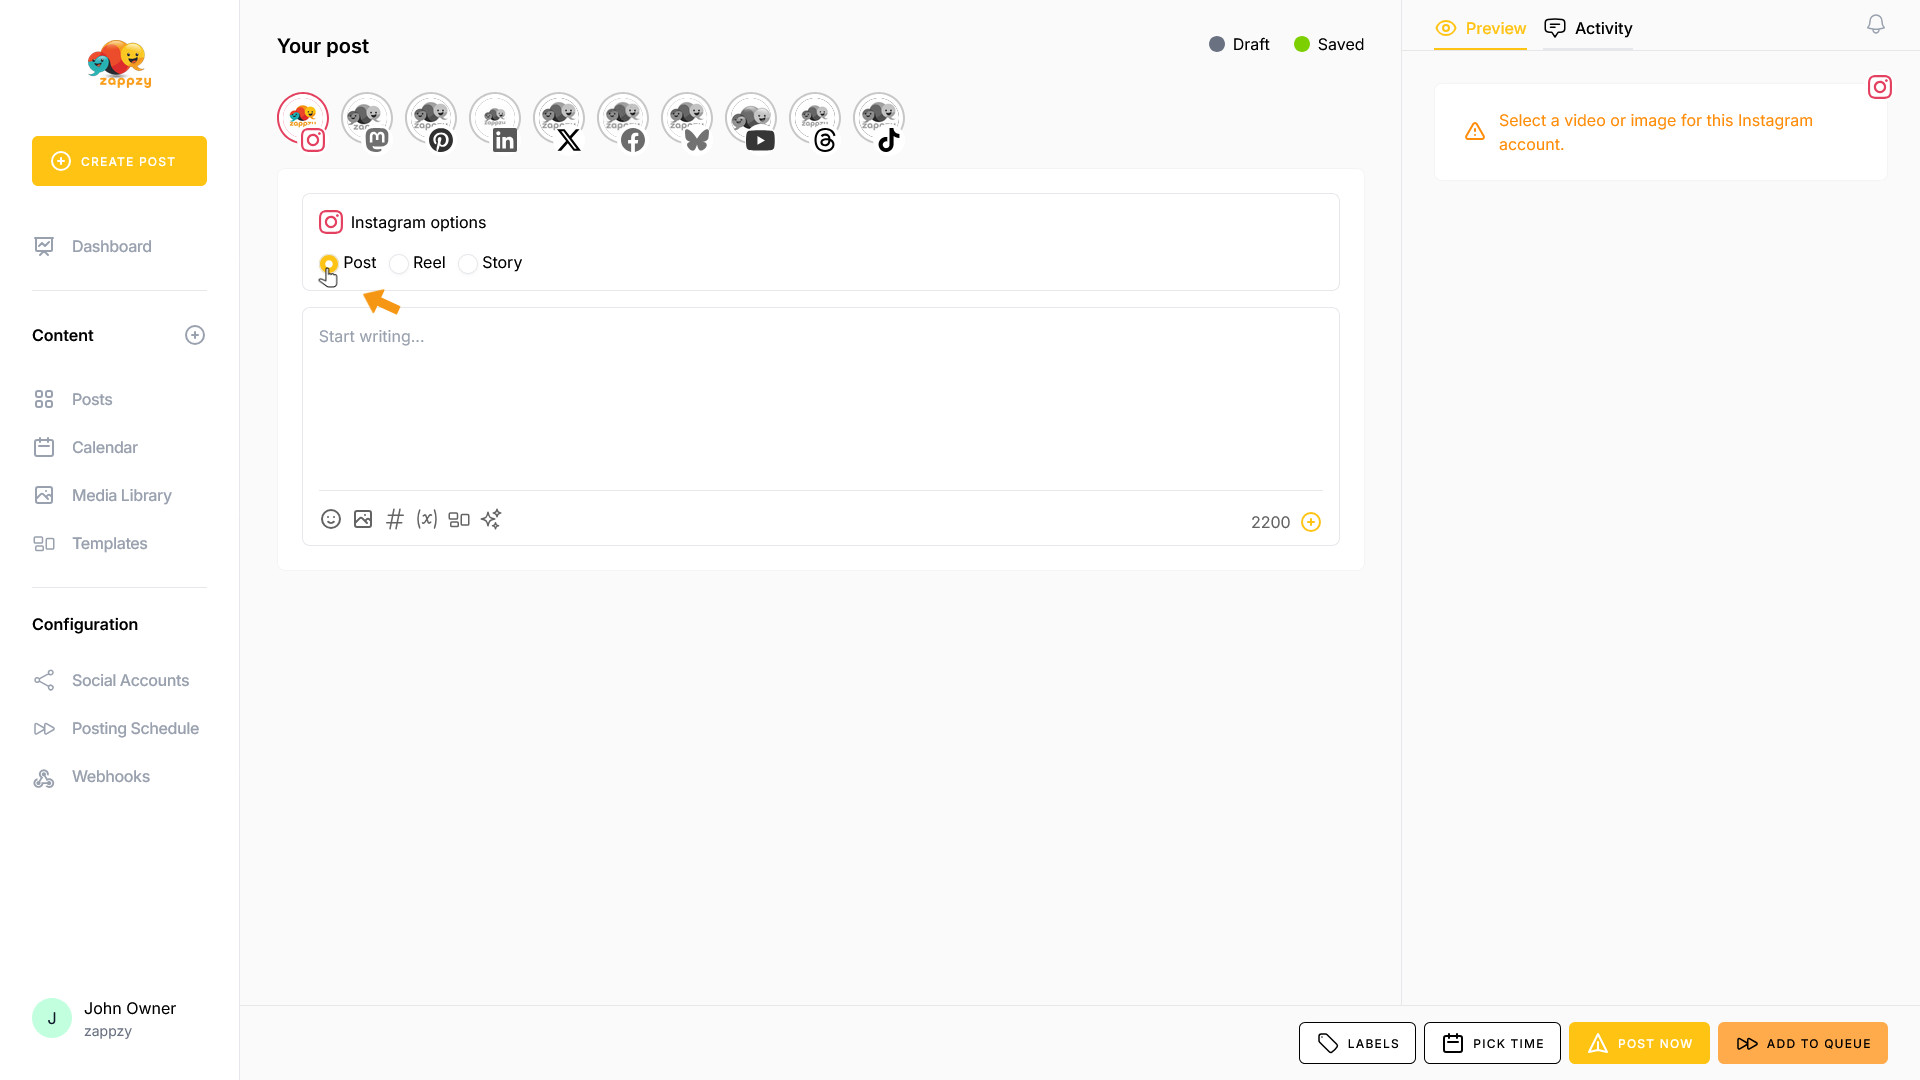Click the emoji picker icon
The height and width of the screenshot is (1080, 1920).
pyautogui.click(x=331, y=519)
